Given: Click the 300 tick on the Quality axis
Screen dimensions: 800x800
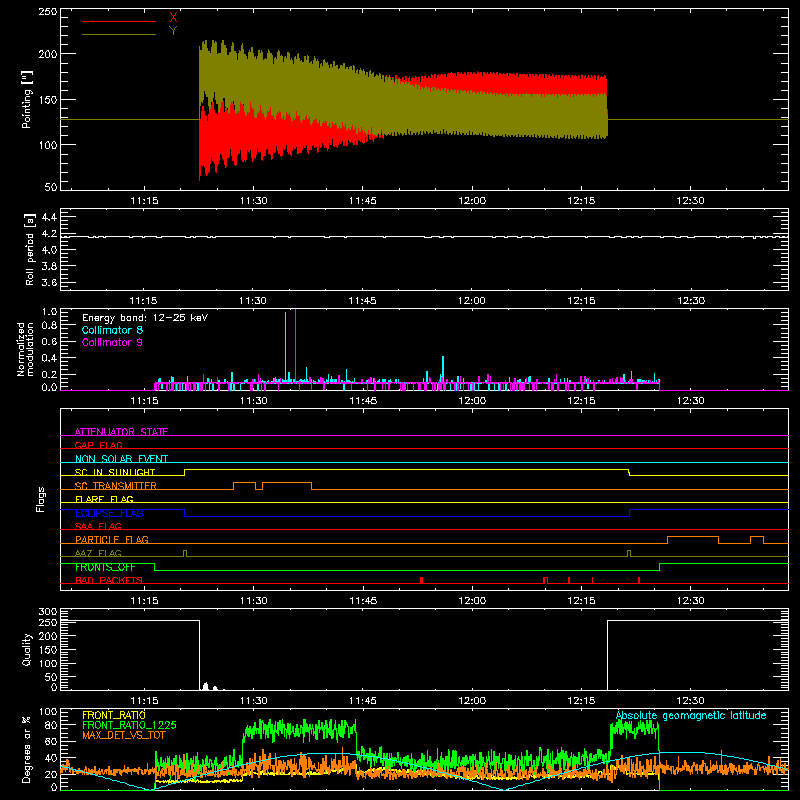Looking at the screenshot, I should pos(47,612).
